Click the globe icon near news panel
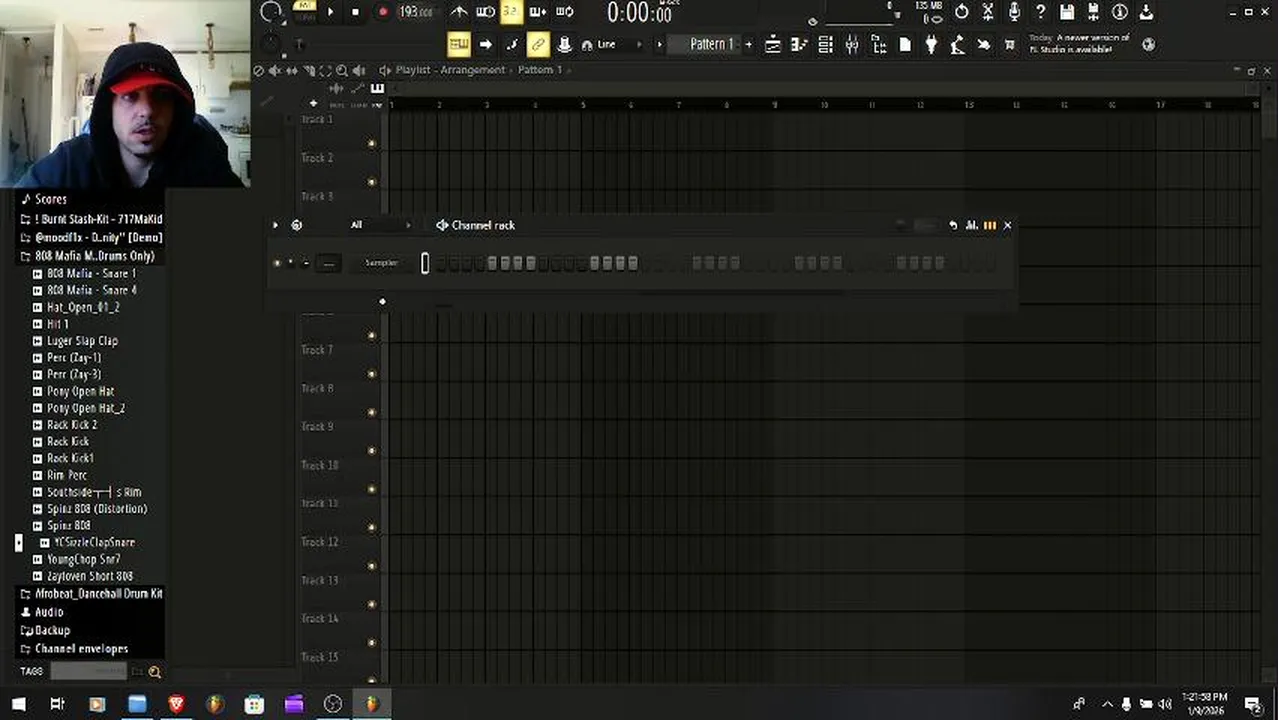Viewport: 1278px width, 720px height. click(x=1148, y=44)
